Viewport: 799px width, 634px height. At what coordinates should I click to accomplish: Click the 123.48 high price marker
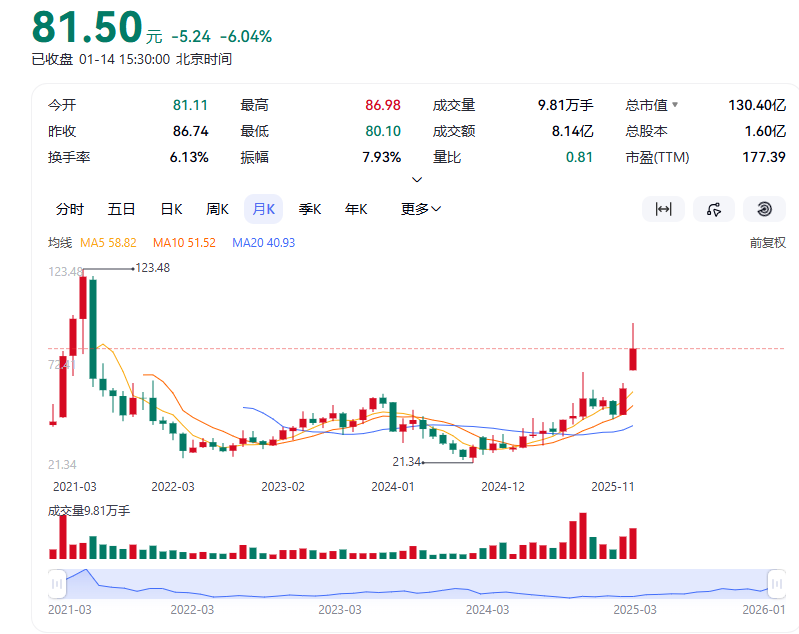[152, 268]
